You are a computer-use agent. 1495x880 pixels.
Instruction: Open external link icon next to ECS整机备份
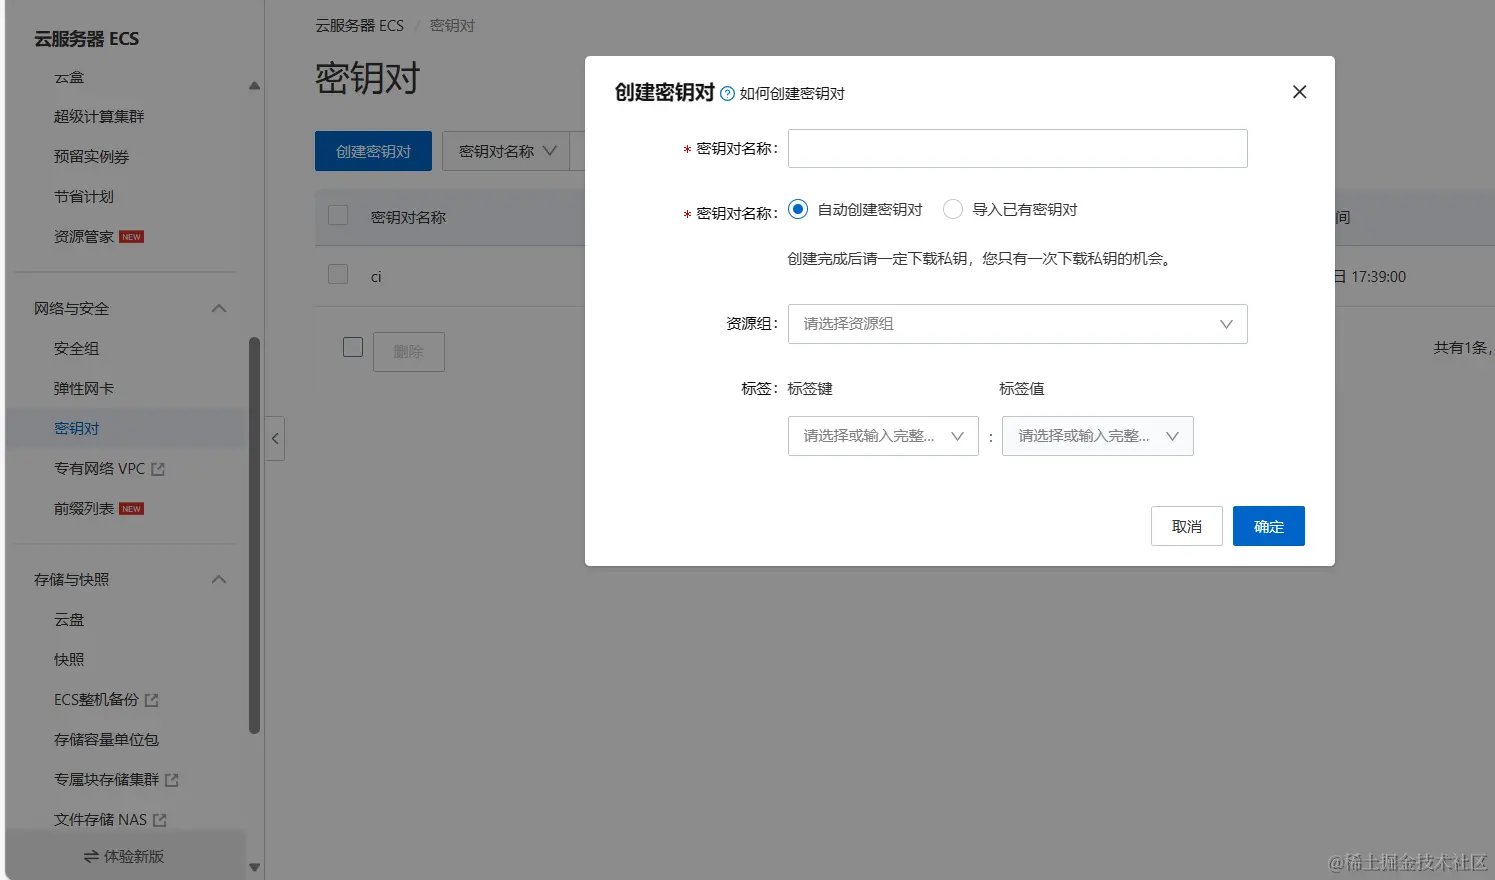[x=152, y=700]
